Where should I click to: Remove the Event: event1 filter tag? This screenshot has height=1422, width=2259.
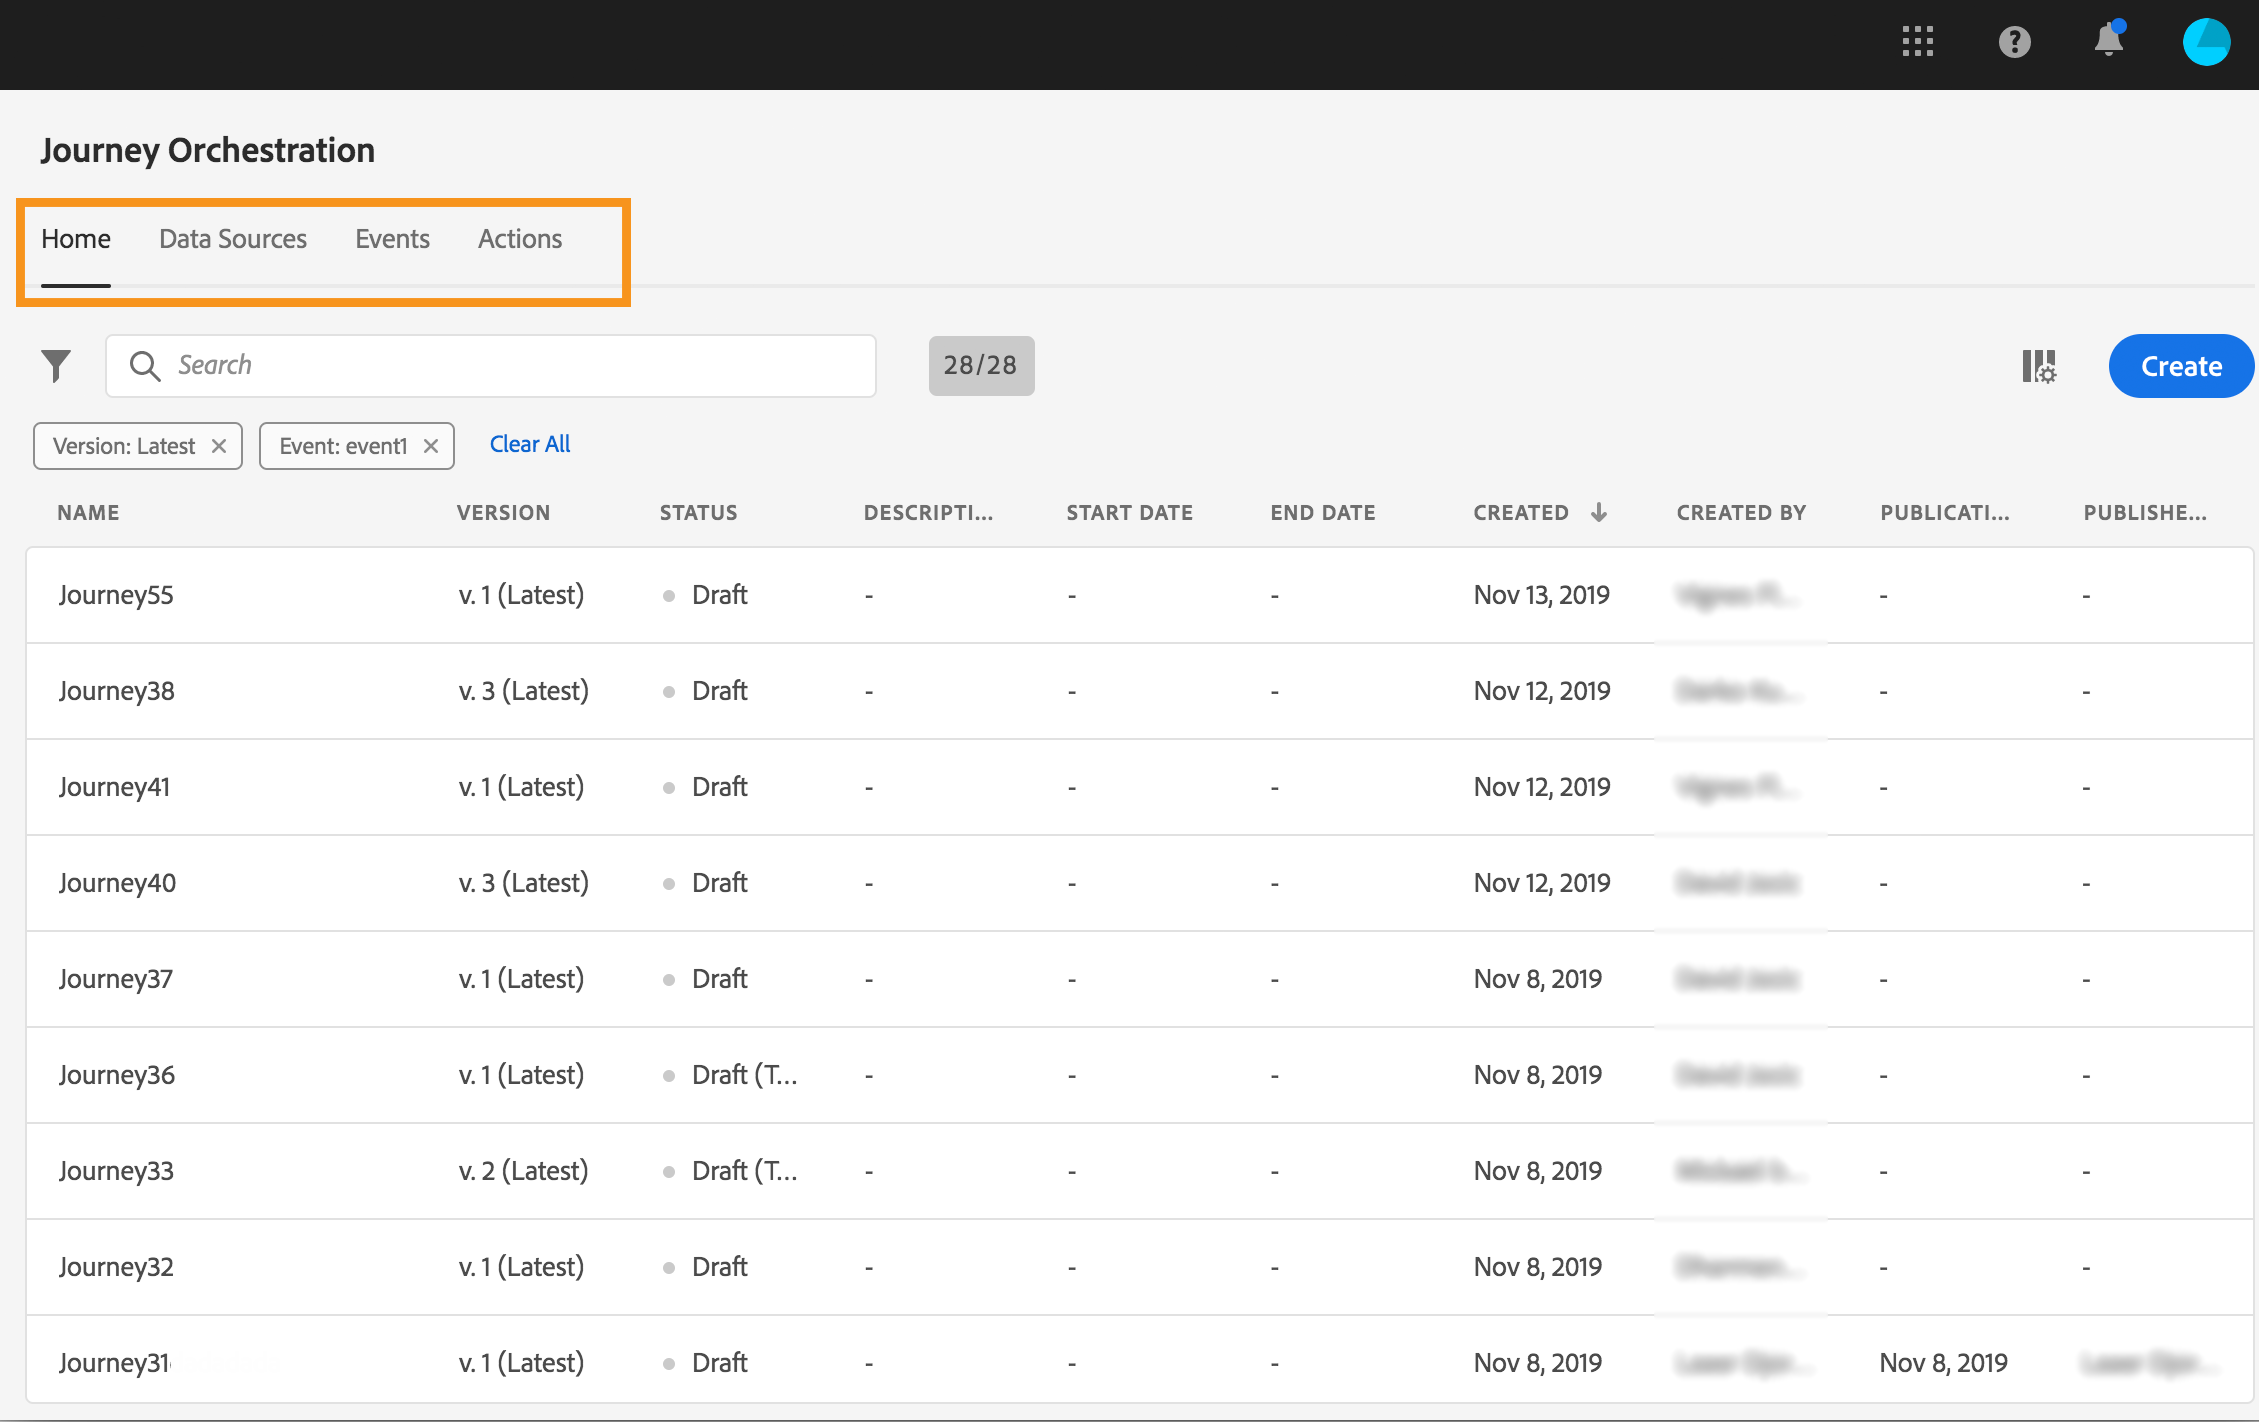[431, 446]
